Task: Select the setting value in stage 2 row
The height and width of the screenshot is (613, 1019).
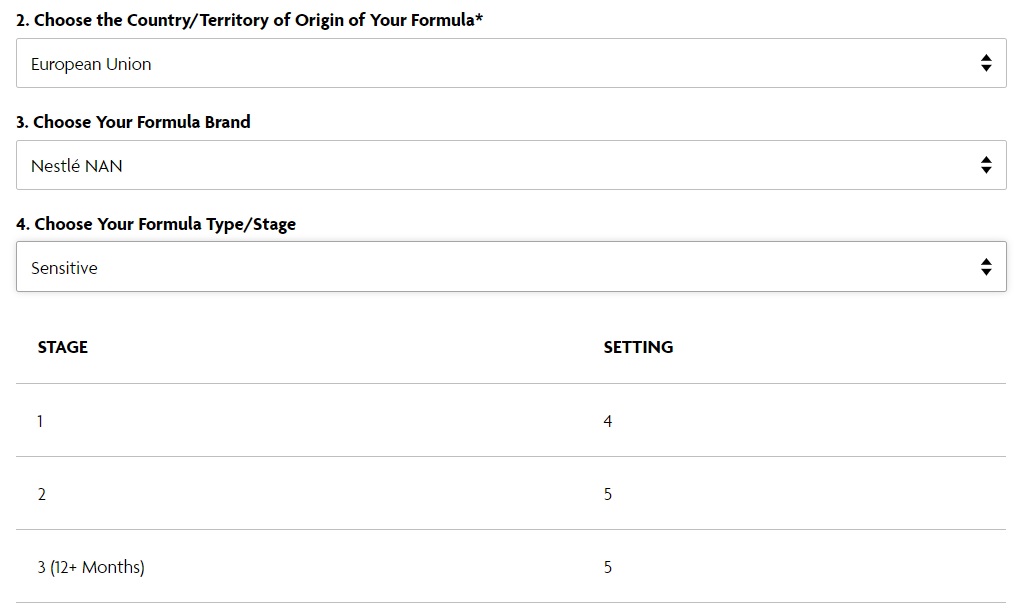Action: pos(608,494)
